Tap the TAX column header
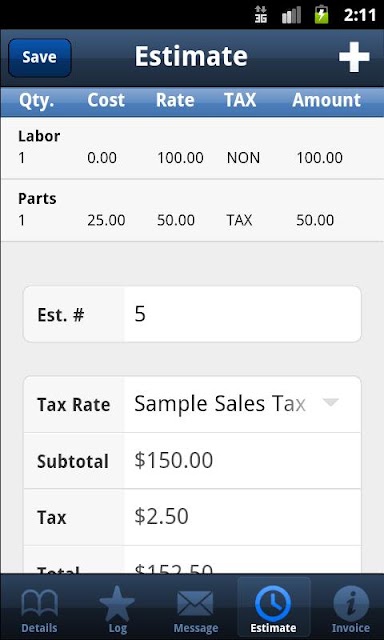The width and height of the screenshot is (384, 640). pos(240,100)
